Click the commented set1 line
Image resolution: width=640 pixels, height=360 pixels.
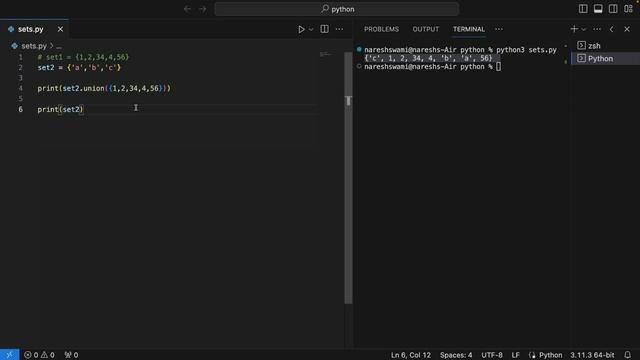pyautogui.click(x=83, y=57)
